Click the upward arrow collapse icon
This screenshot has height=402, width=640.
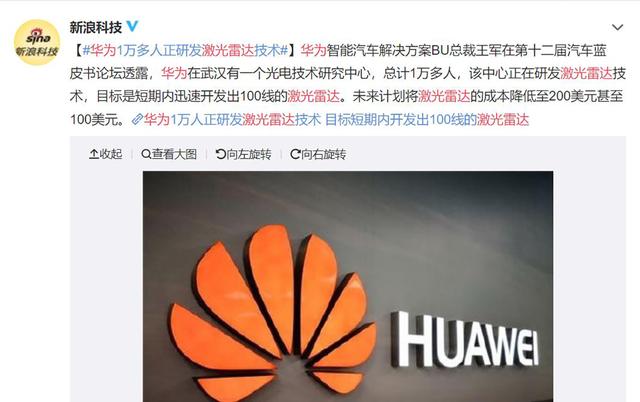click(x=94, y=154)
